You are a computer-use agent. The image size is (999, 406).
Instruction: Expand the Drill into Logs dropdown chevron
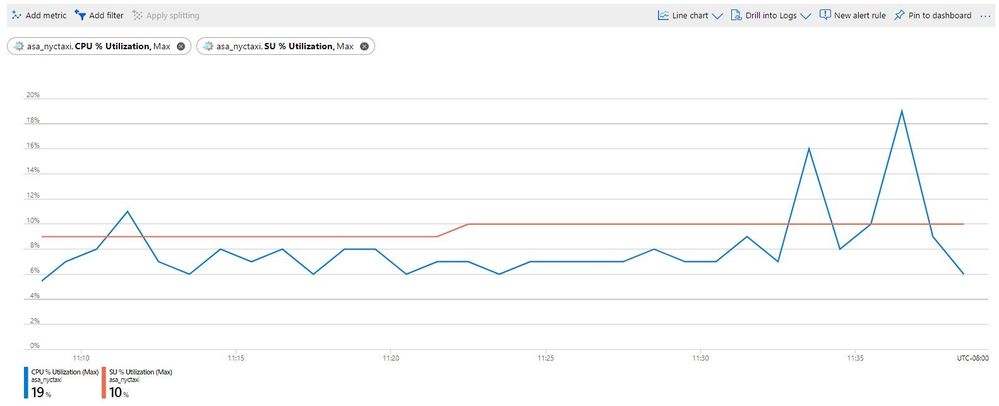805,16
